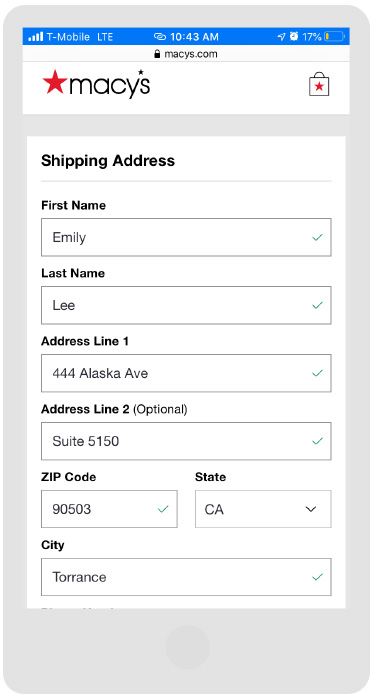
Task: Click the ZIP Code field showing 90503
Action: [109, 509]
